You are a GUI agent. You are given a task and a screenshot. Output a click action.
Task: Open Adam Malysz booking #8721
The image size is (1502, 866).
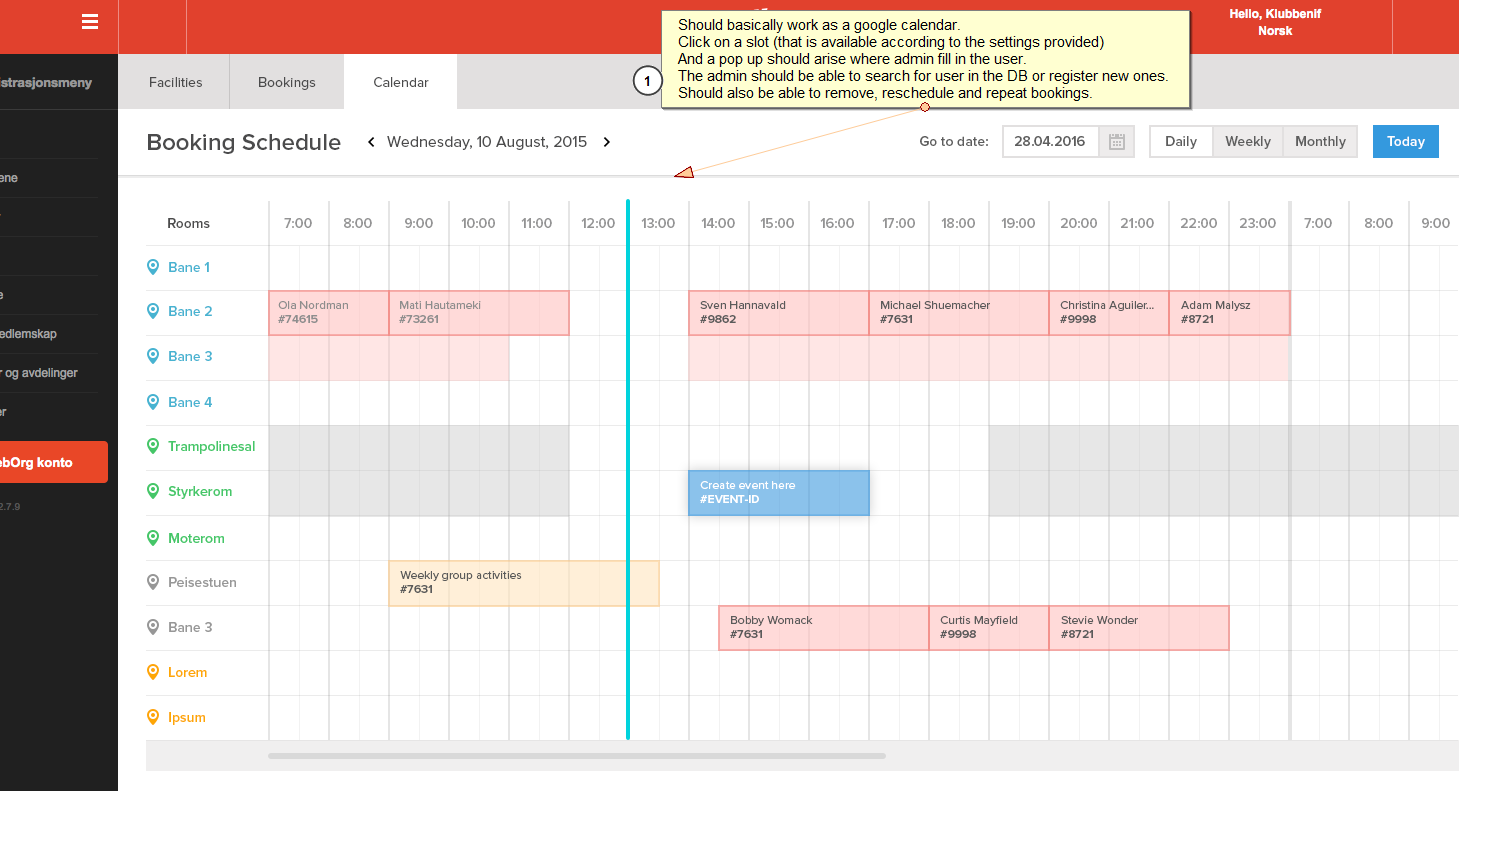tap(1230, 312)
